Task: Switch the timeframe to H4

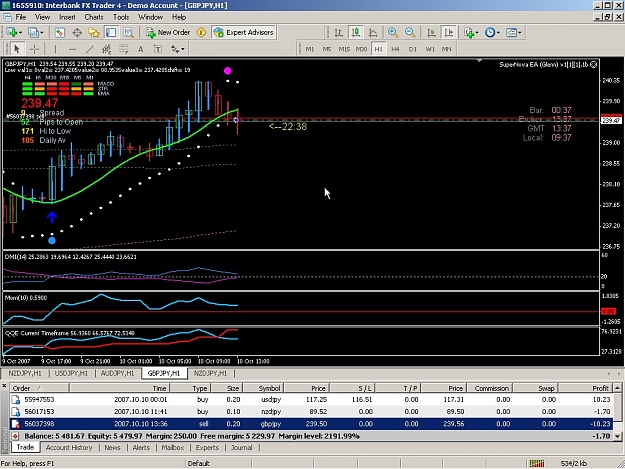Action: pos(395,49)
